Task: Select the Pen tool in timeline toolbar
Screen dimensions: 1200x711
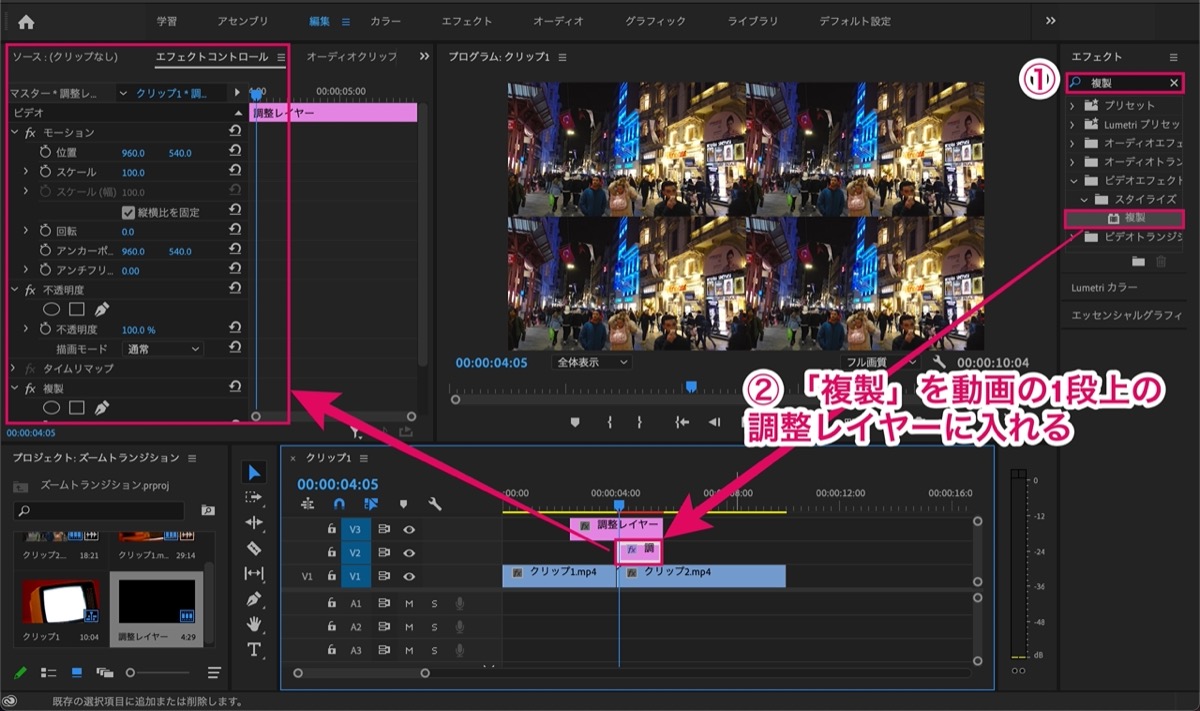Action: pos(254,598)
